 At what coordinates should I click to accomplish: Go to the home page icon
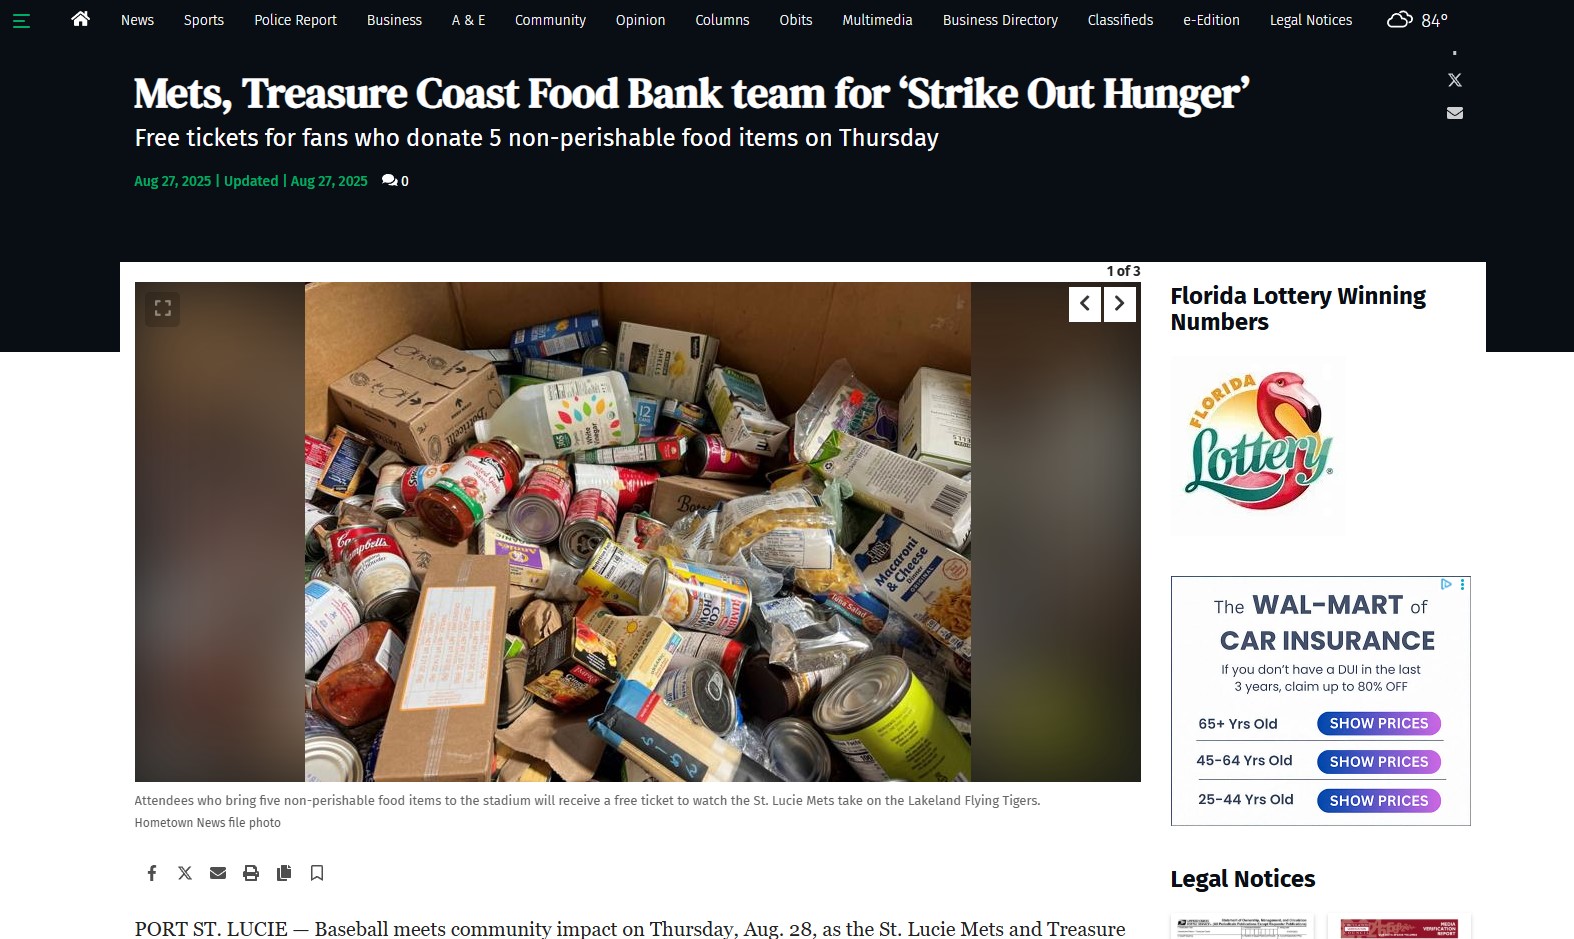click(x=81, y=19)
